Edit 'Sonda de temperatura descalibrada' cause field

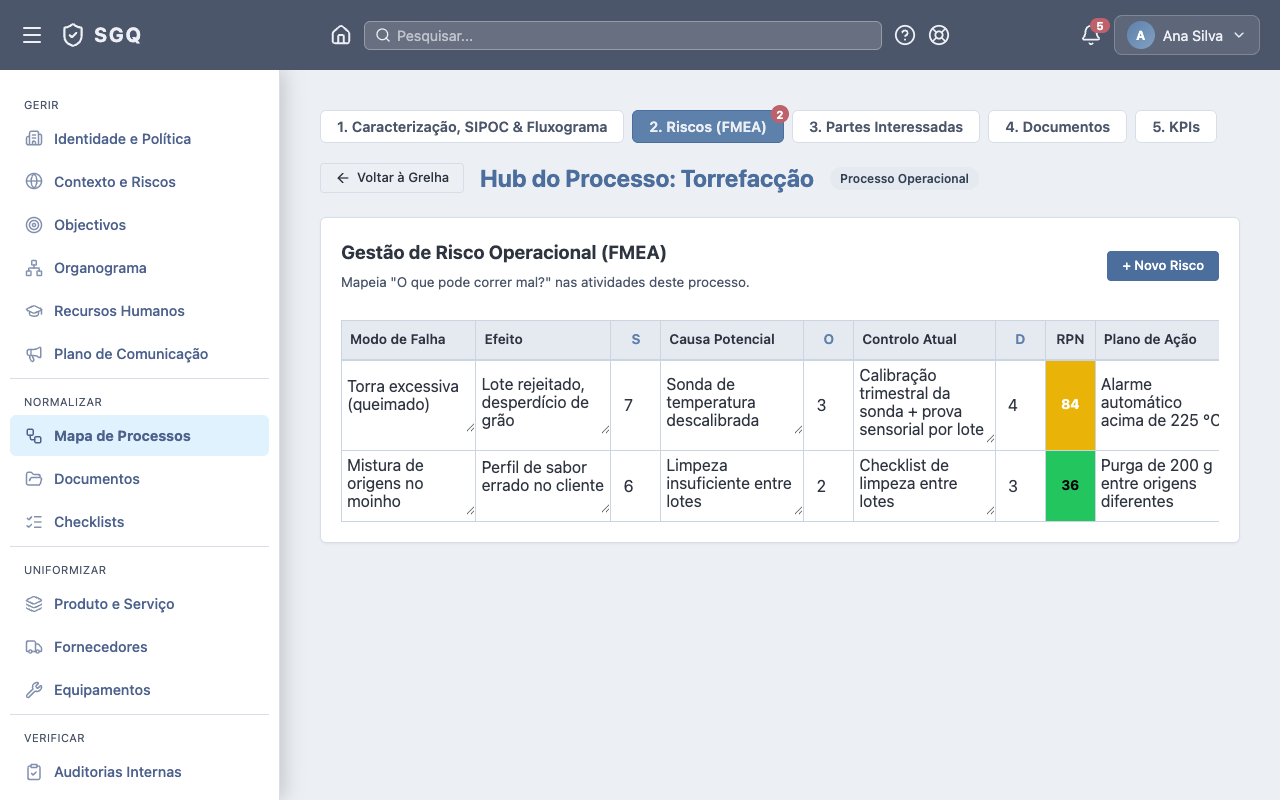pos(732,403)
